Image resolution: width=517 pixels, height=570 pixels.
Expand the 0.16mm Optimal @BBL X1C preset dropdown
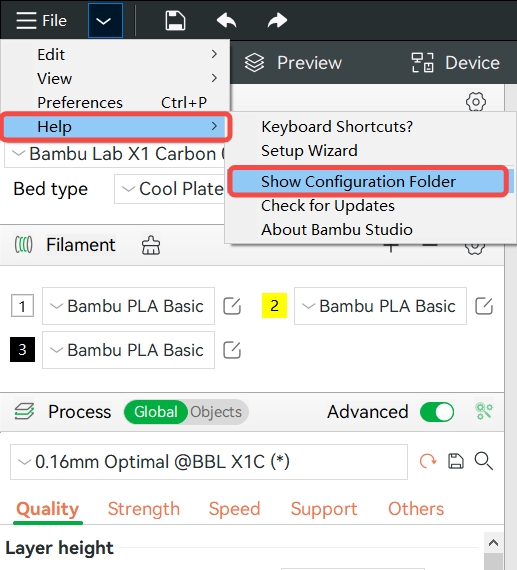pyautogui.click(x=209, y=462)
